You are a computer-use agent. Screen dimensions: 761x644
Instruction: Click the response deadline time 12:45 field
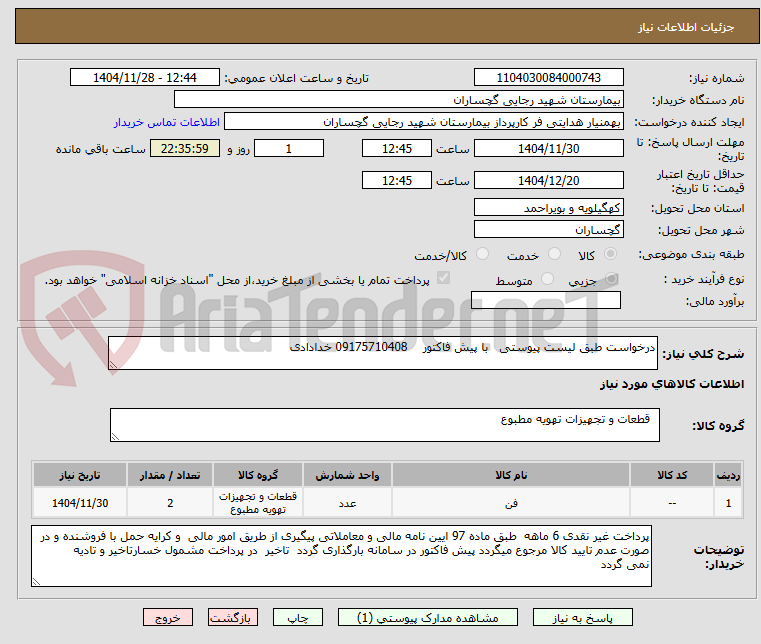[x=397, y=149]
